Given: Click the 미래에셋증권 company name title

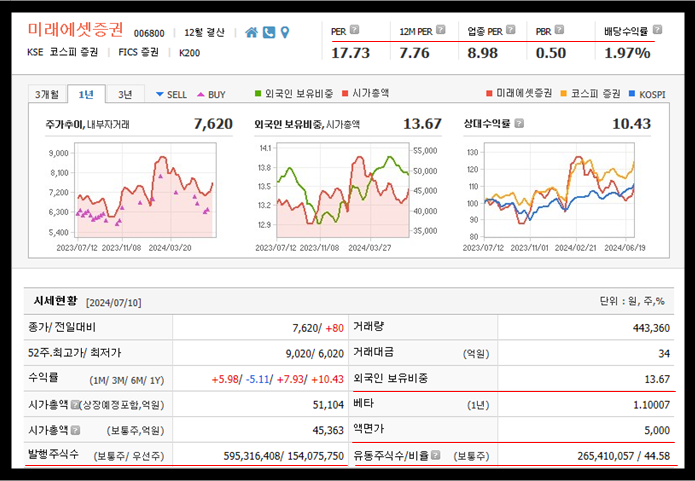Looking at the screenshot, I should (75, 30).
